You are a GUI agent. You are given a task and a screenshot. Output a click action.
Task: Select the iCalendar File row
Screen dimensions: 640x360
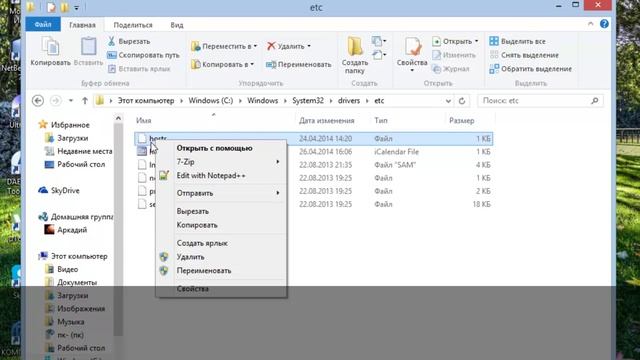coord(313,151)
